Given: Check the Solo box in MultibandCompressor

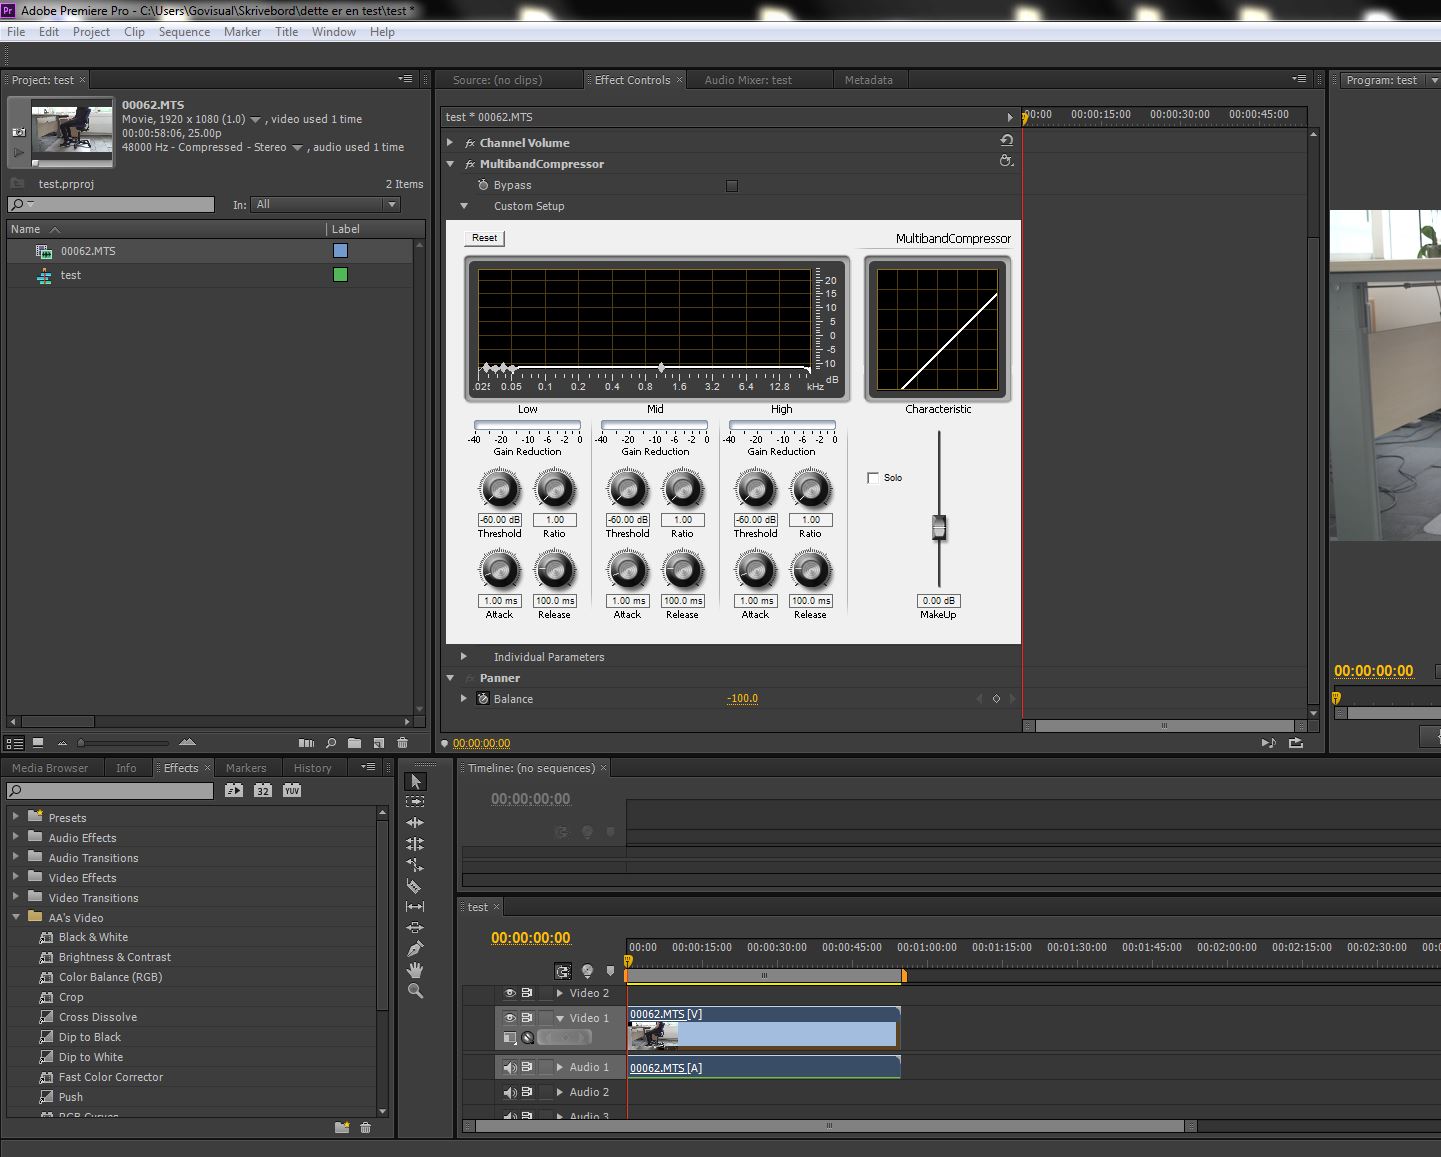Looking at the screenshot, I should pos(873,478).
